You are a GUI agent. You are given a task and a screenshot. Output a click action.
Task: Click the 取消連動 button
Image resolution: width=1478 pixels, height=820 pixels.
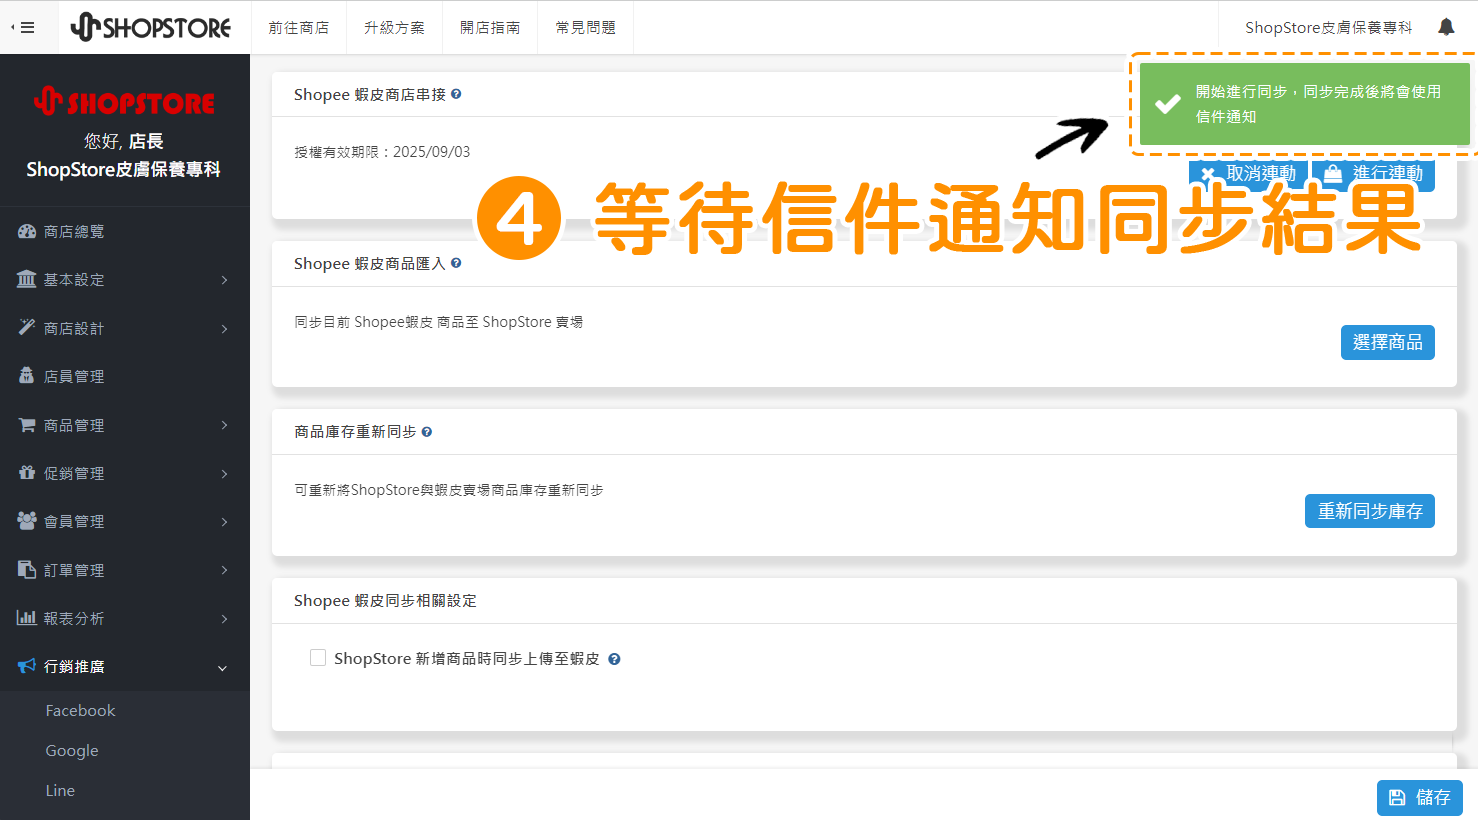[x=1248, y=173]
